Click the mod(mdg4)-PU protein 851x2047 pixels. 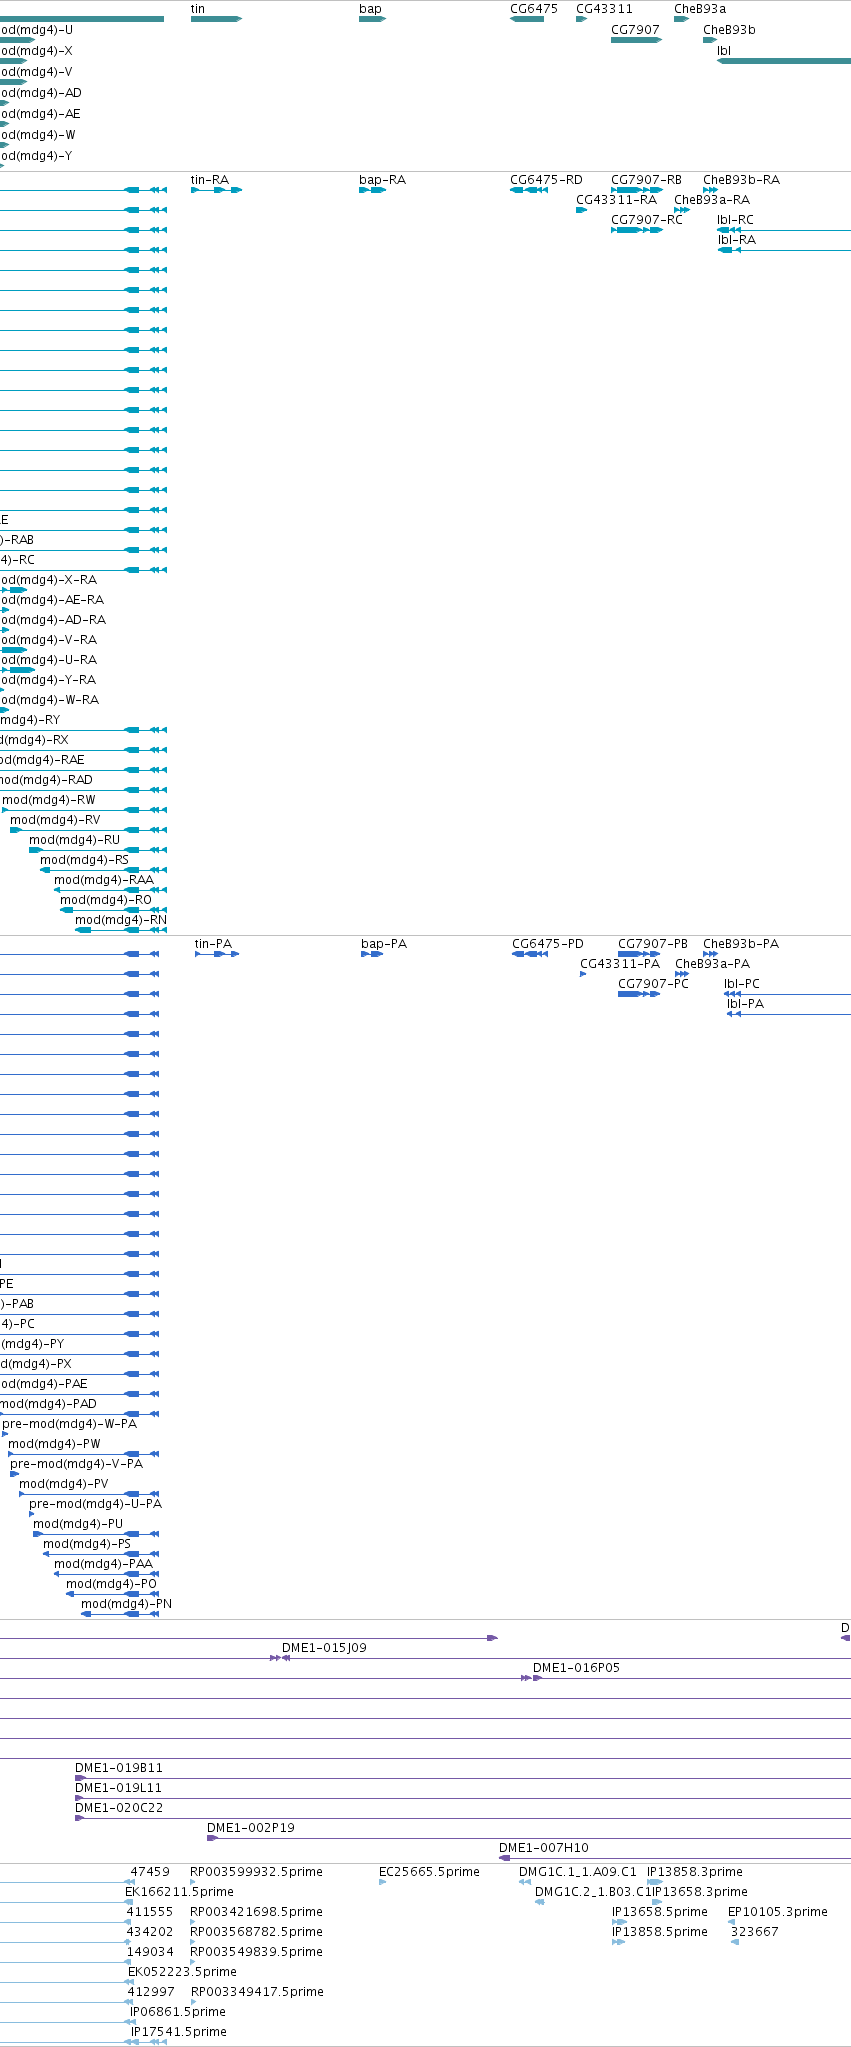tap(96, 1534)
